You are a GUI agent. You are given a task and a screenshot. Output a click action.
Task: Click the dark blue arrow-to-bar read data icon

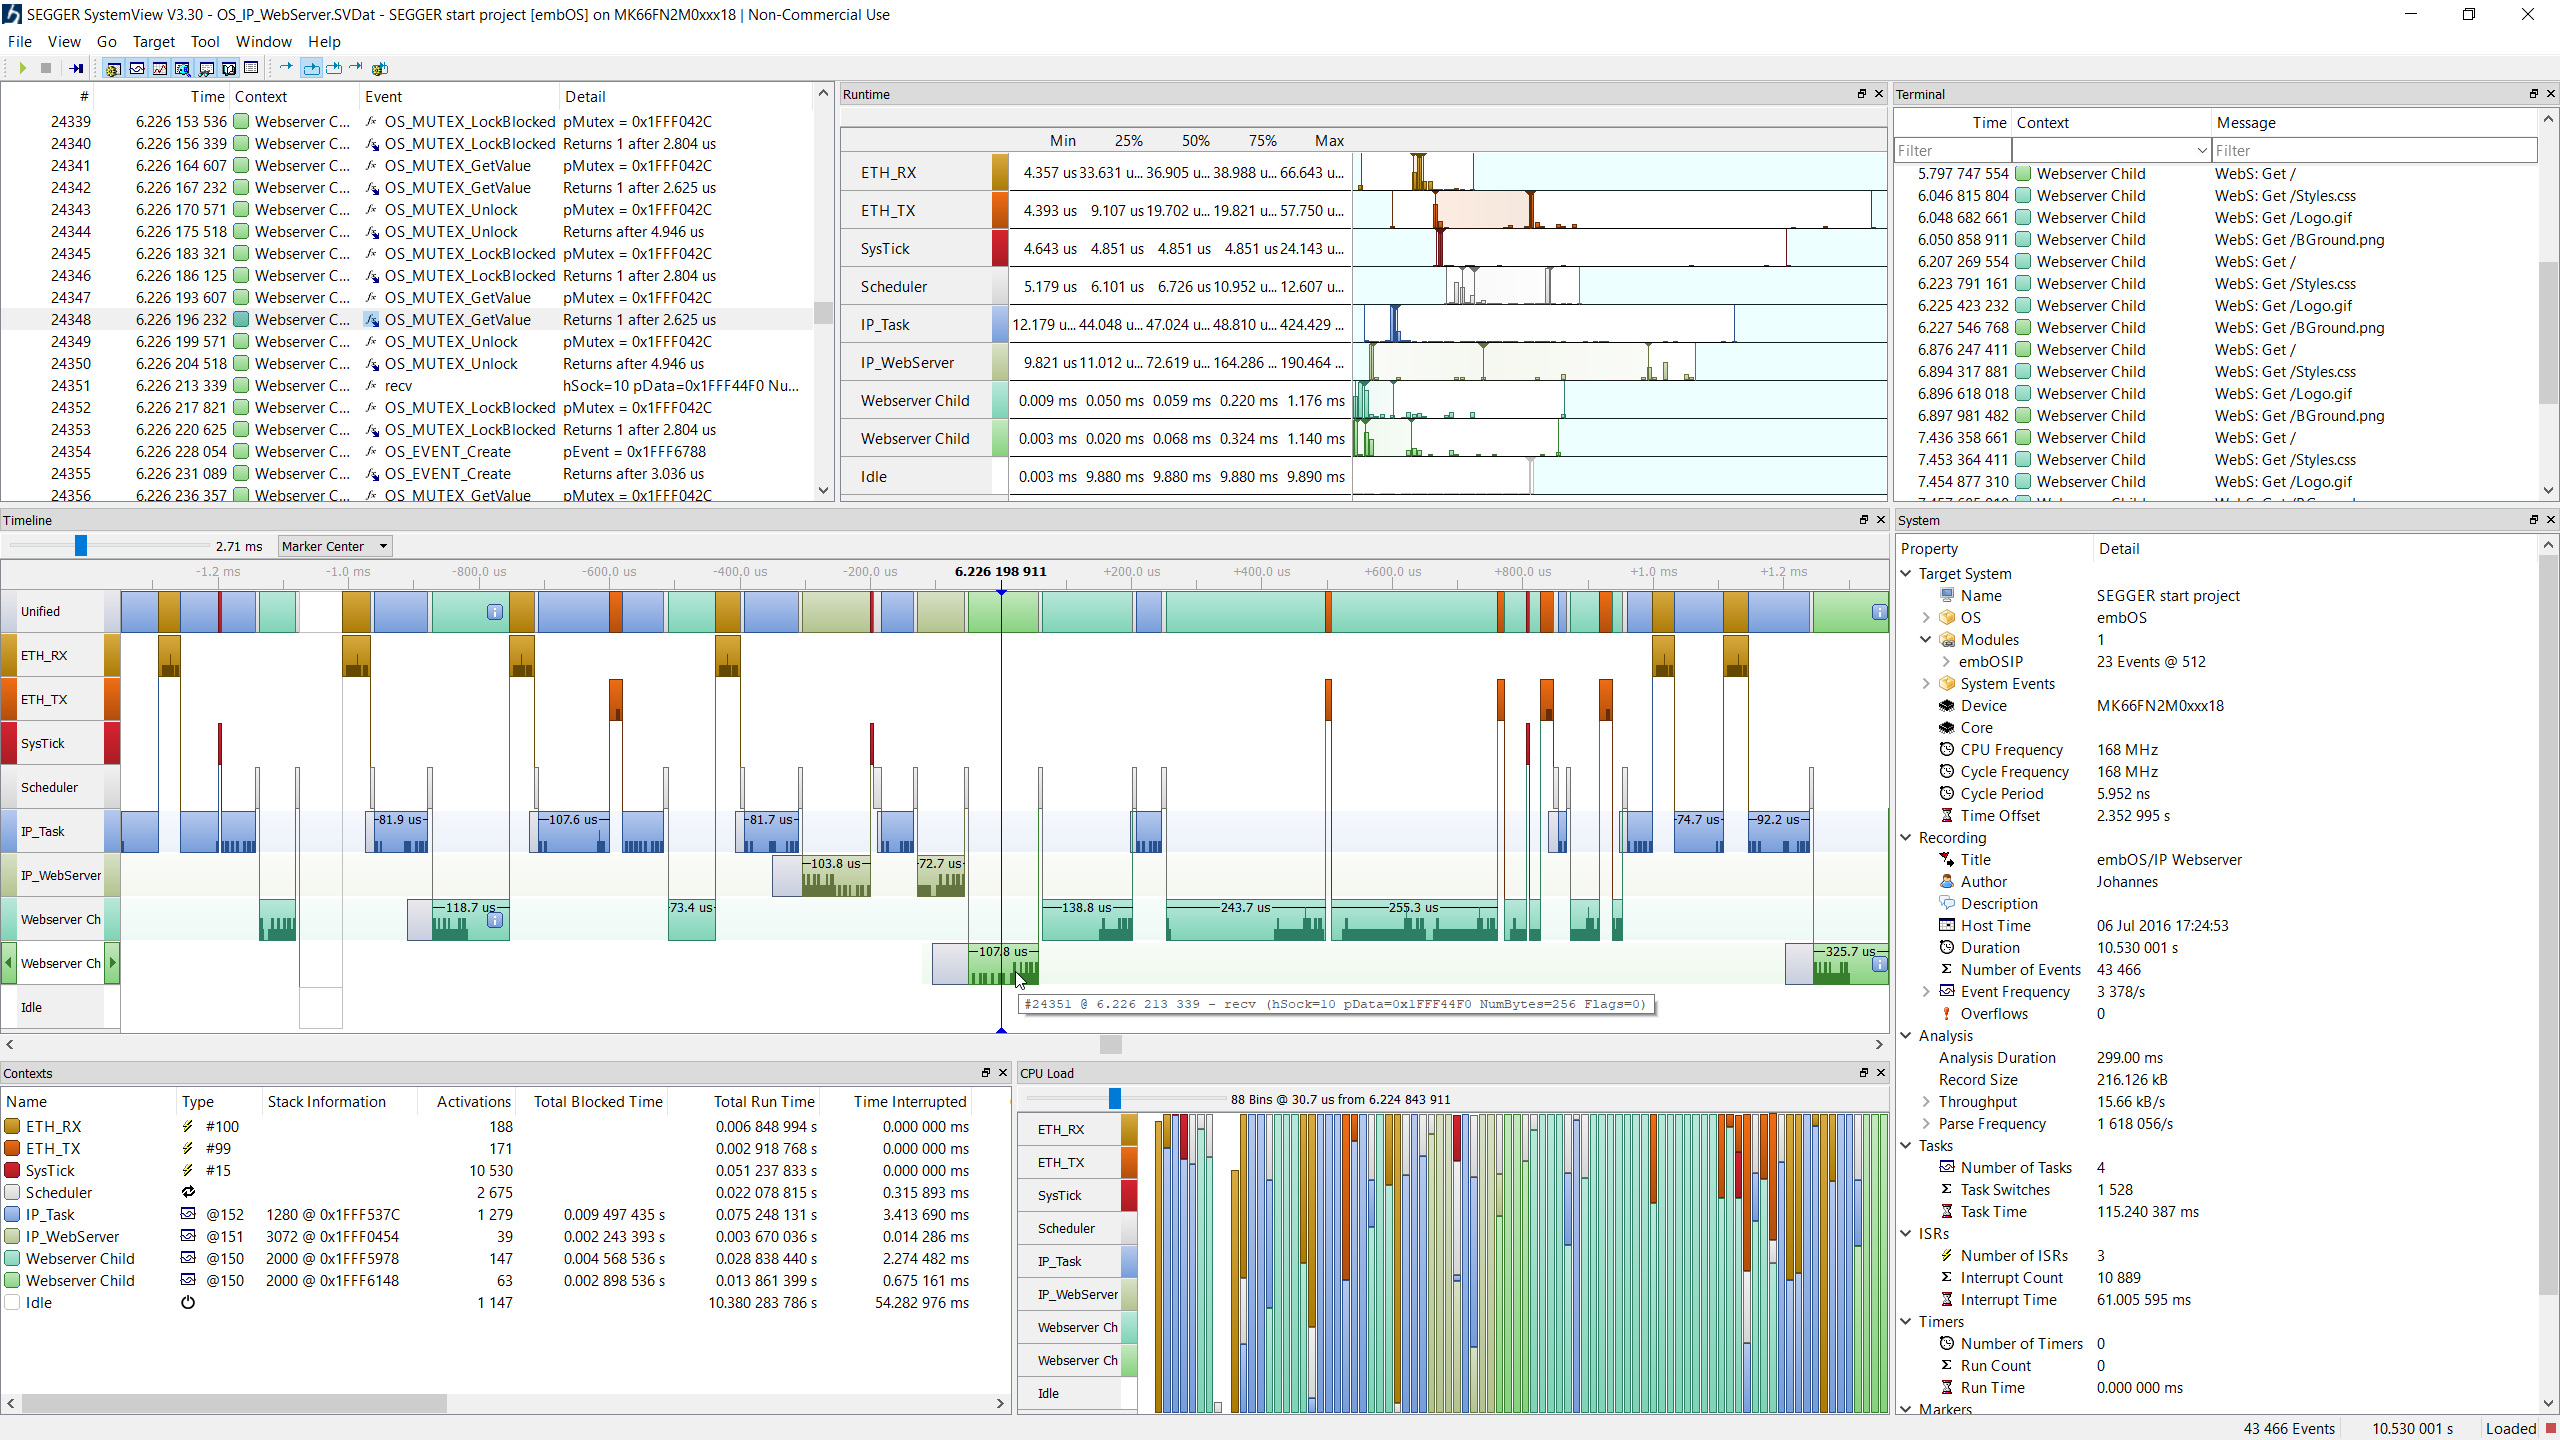(76, 68)
